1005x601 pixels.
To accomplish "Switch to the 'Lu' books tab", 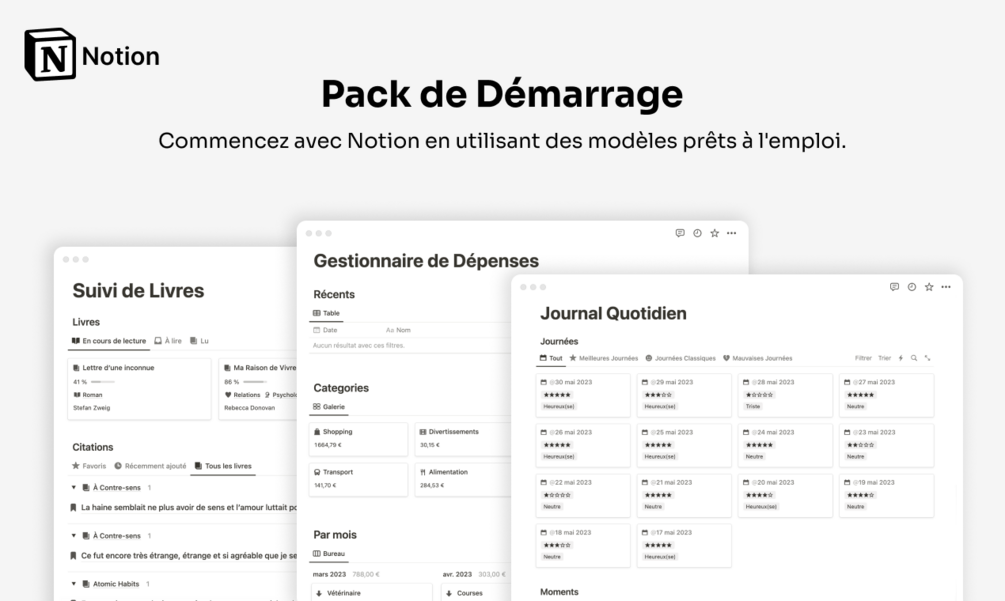I will pyautogui.click(x=199, y=341).
